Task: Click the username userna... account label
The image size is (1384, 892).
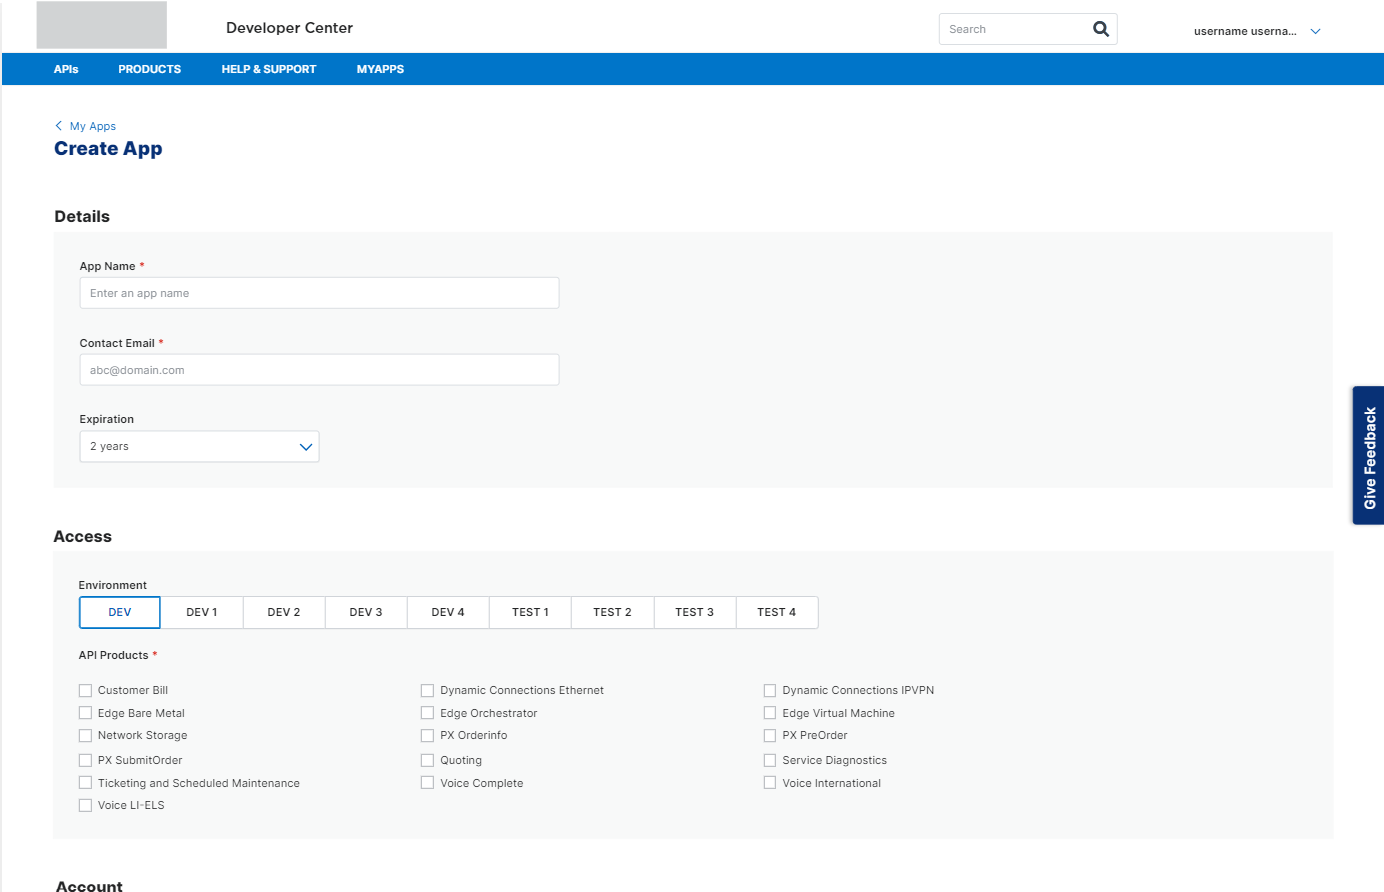Action: pos(1245,31)
